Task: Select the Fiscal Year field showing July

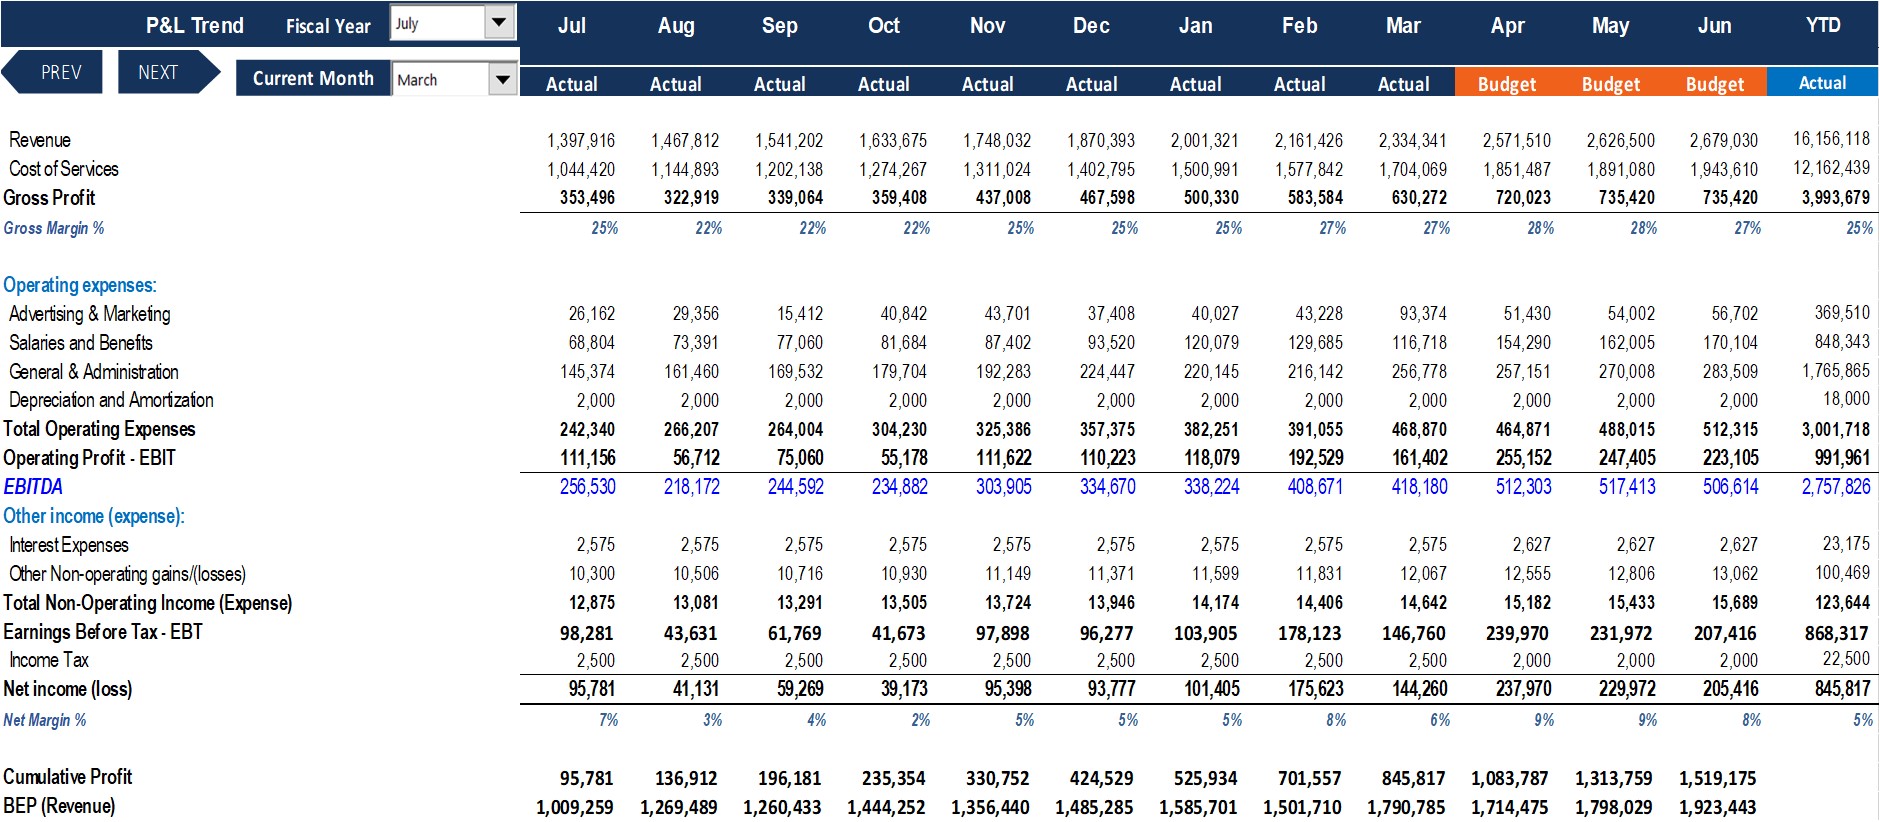Action: coord(438,23)
